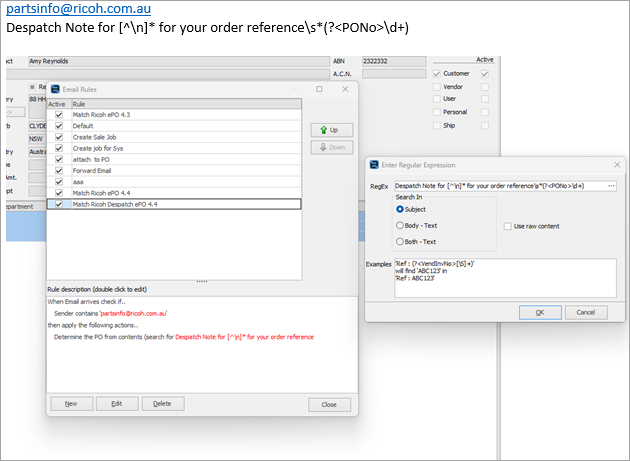Select the Subject radio button
The image size is (630, 461).
(400, 209)
